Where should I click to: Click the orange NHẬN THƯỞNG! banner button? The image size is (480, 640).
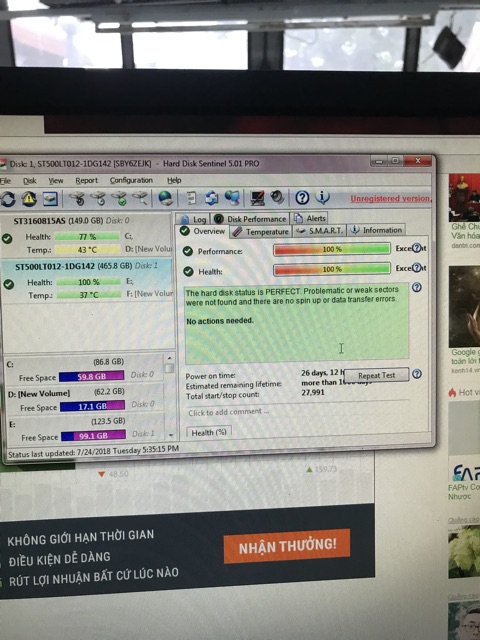287,546
